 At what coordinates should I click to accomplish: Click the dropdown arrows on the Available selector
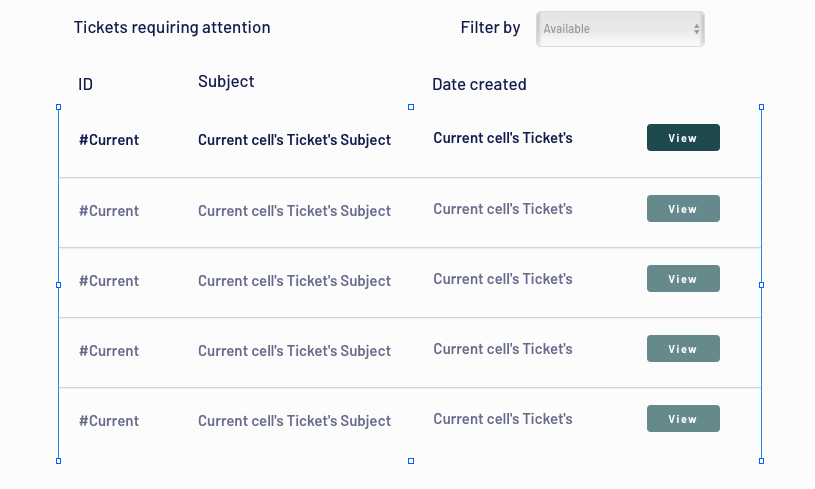point(696,29)
